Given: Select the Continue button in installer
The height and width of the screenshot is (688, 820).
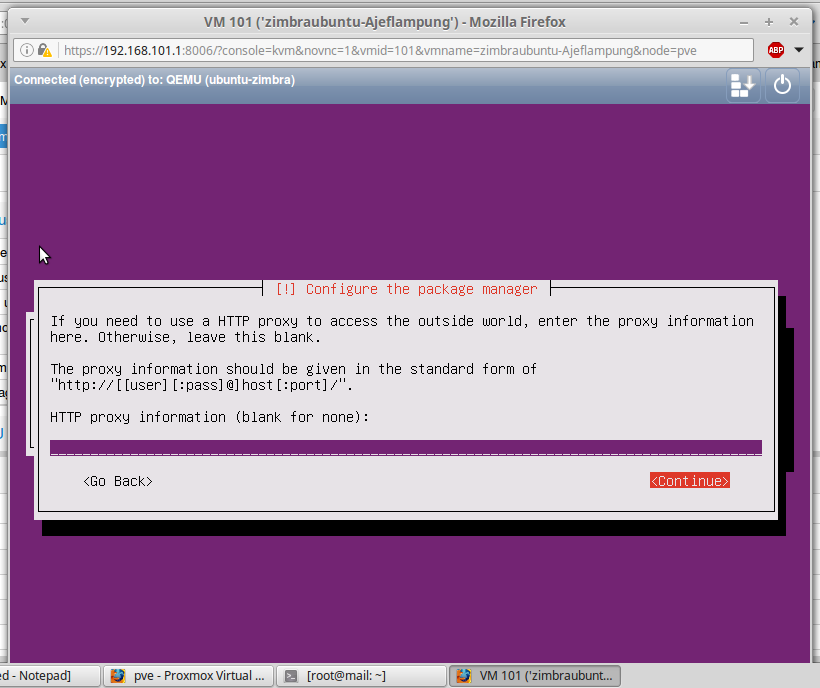Looking at the screenshot, I should click(690, 481).
